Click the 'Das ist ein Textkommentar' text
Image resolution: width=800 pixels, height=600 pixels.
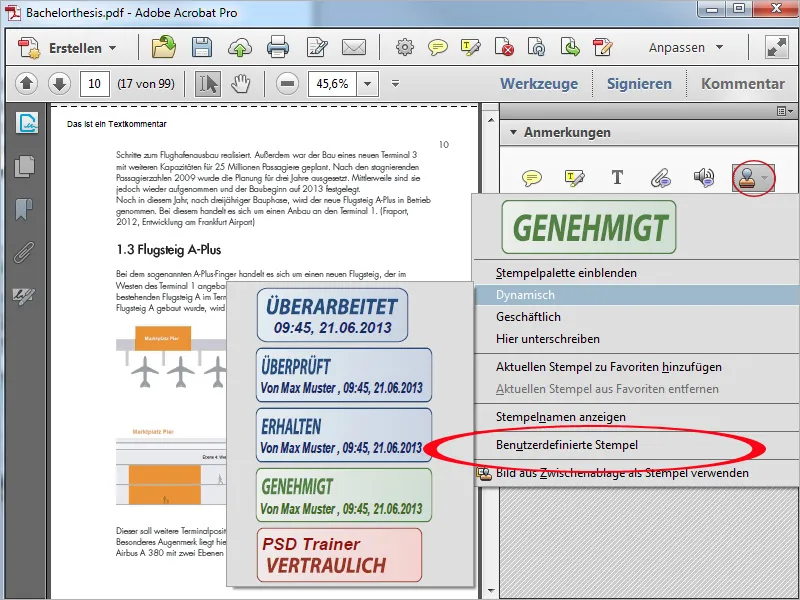[117, 124]
